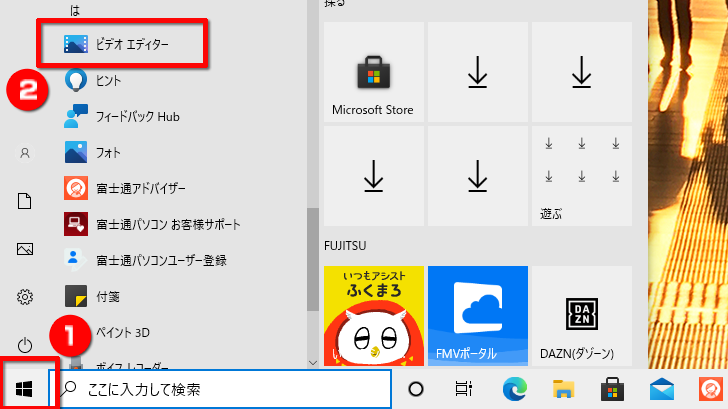Image resolution: width=728 pixels, height=409 pixels.
Task: Open Settings gear in Start sidebar
Action: [25, 297]
